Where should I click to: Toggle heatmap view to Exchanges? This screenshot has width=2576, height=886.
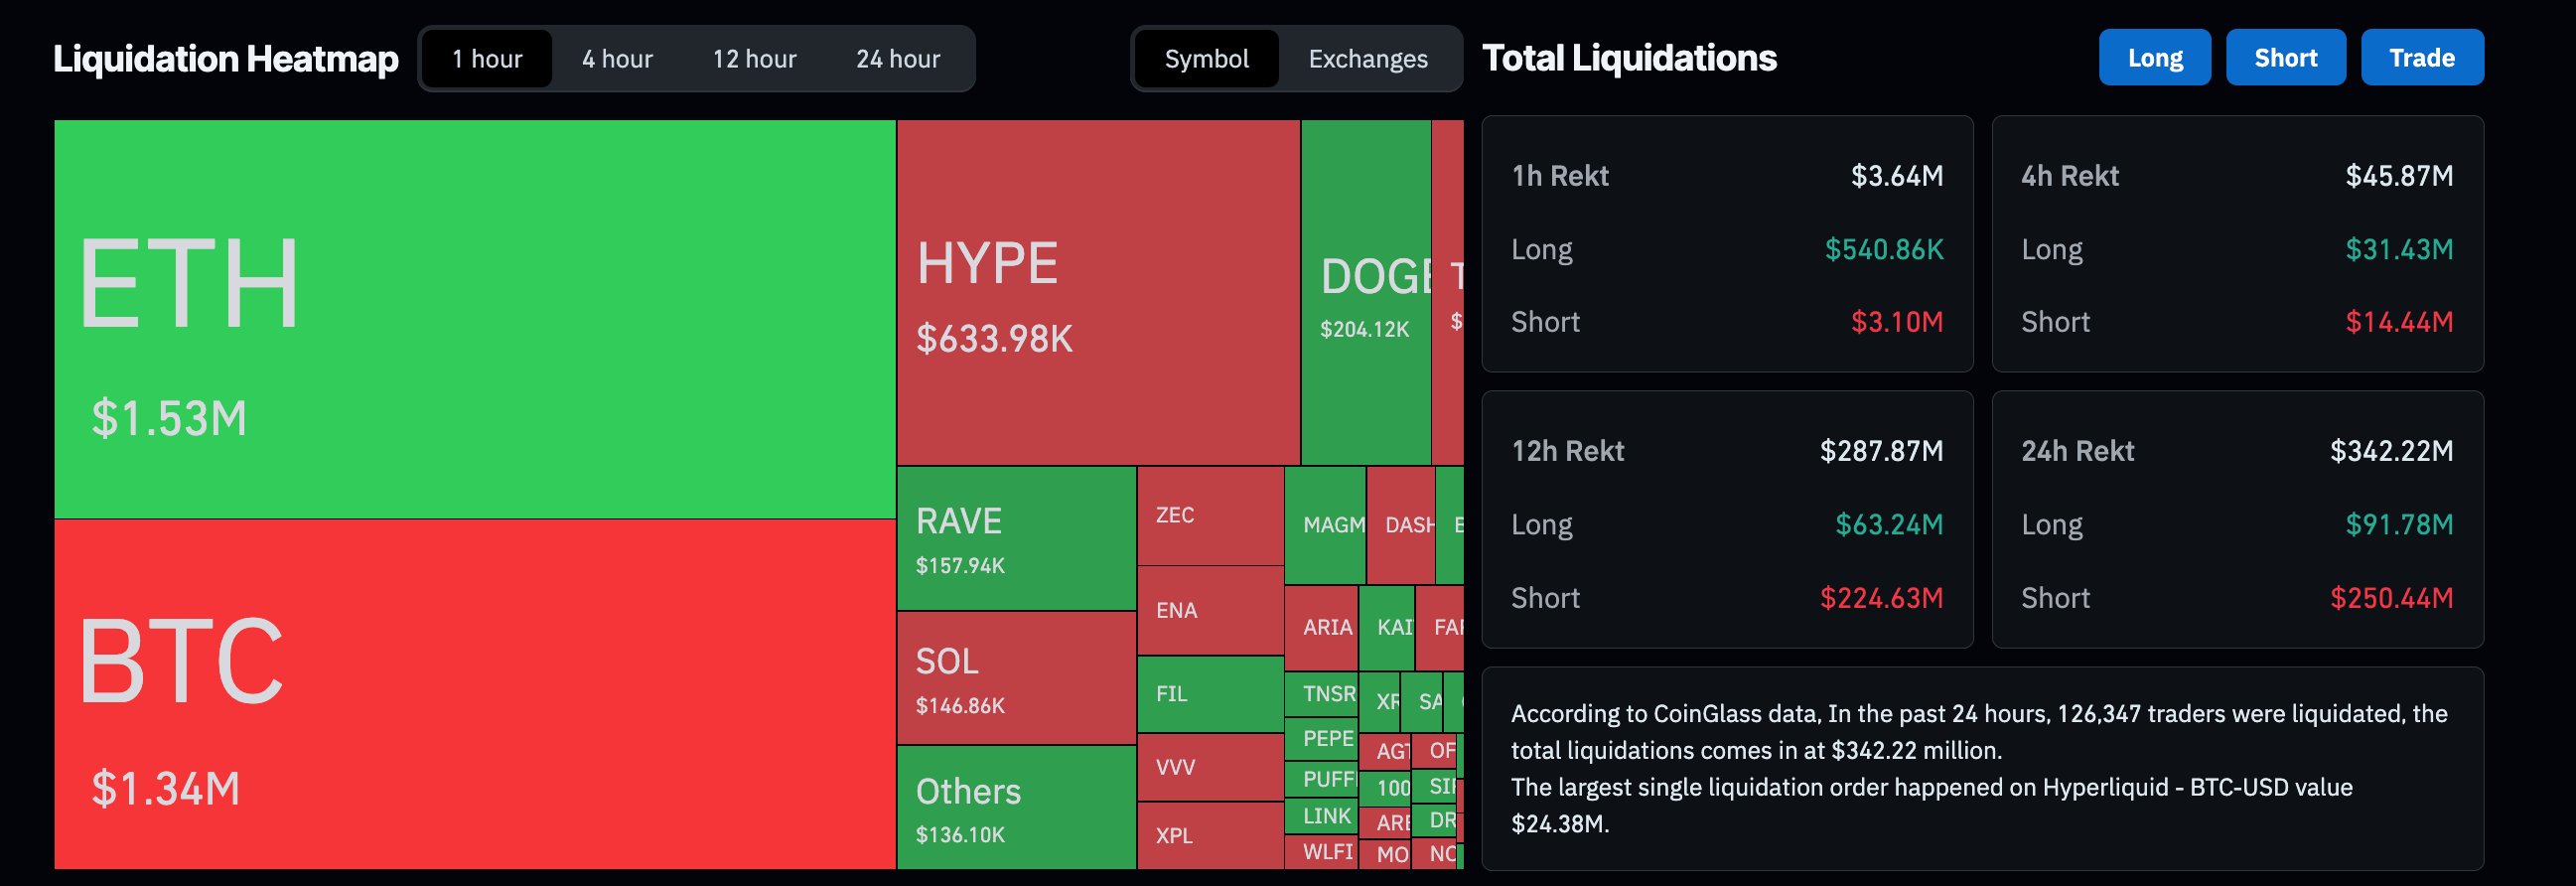pyautogui.click(x=1367, y=59)
